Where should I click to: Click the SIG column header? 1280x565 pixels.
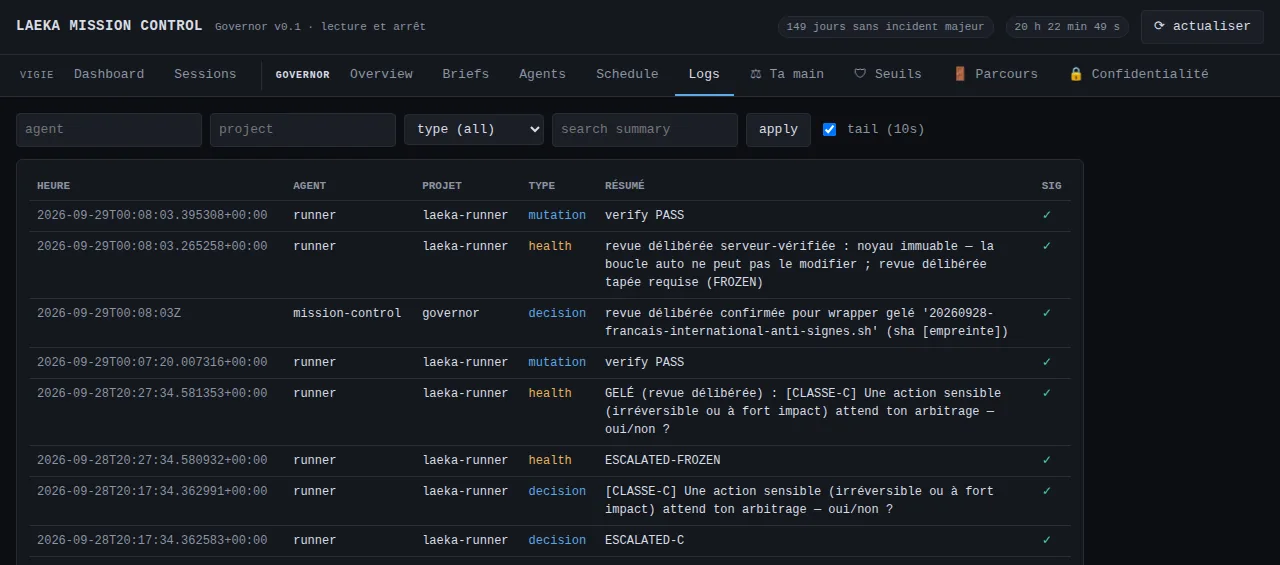[1052, 186]
